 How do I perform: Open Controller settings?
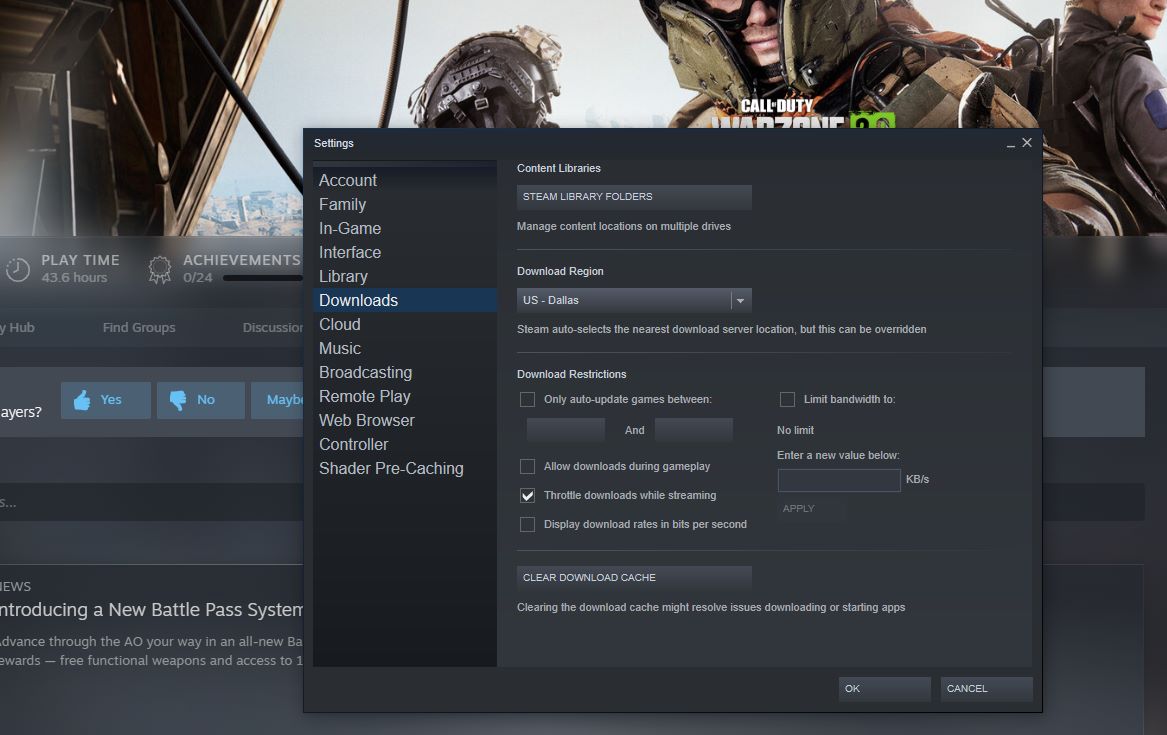[x=405, y=444]
